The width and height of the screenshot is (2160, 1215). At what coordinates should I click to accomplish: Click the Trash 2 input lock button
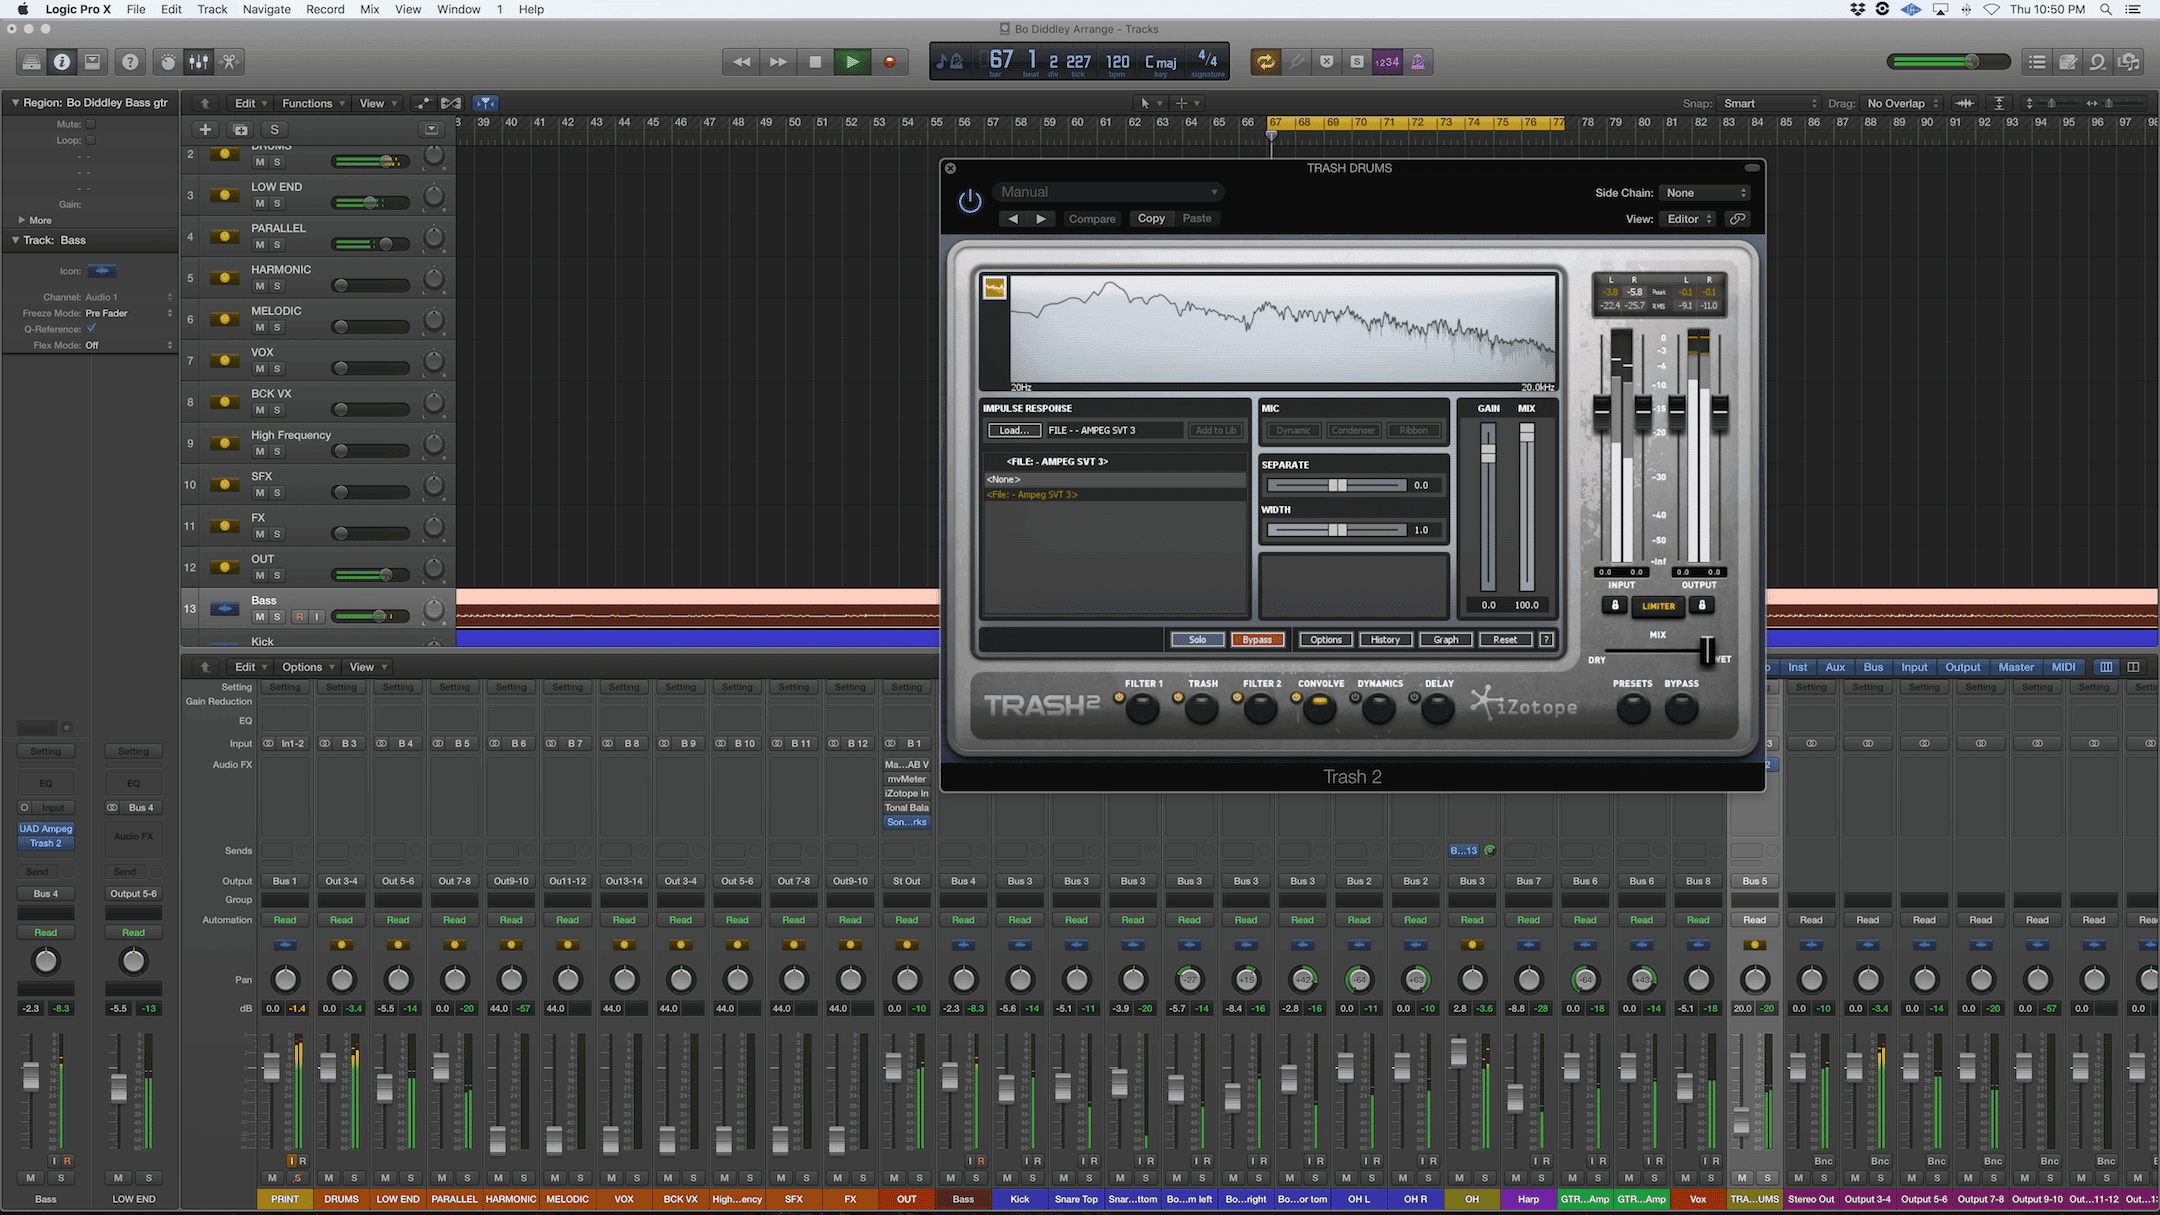1614,605
